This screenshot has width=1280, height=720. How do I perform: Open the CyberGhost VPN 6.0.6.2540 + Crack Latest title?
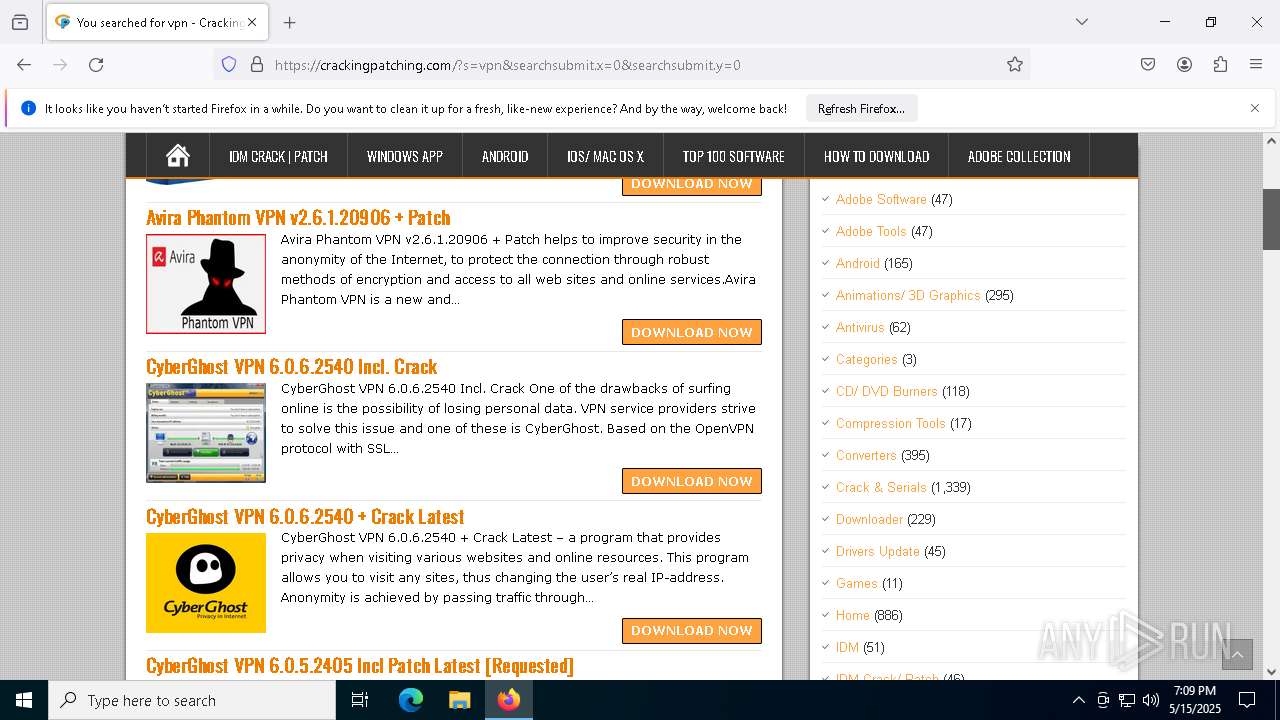click(305, 516)
